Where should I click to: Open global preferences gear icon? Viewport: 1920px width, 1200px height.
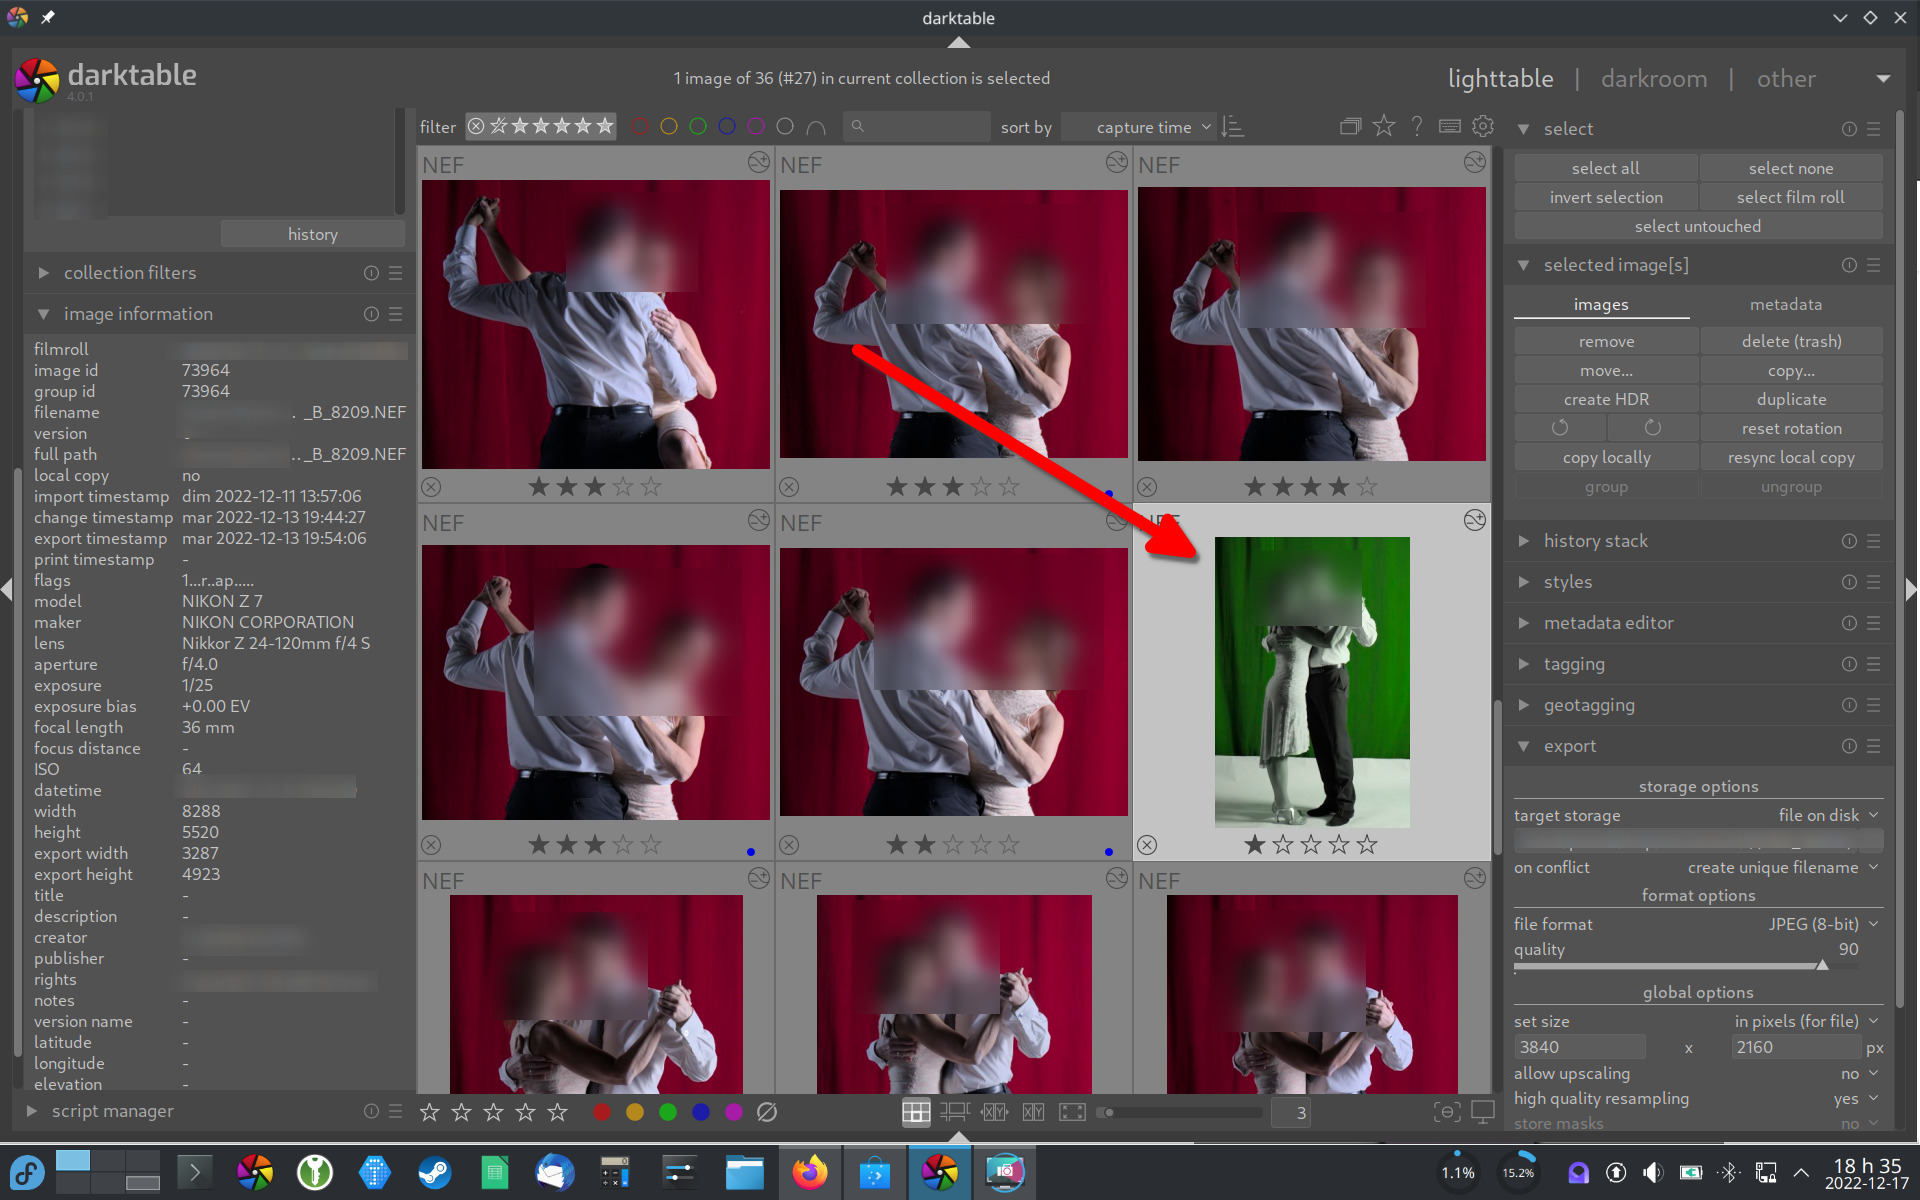(x=1483, y=126)
